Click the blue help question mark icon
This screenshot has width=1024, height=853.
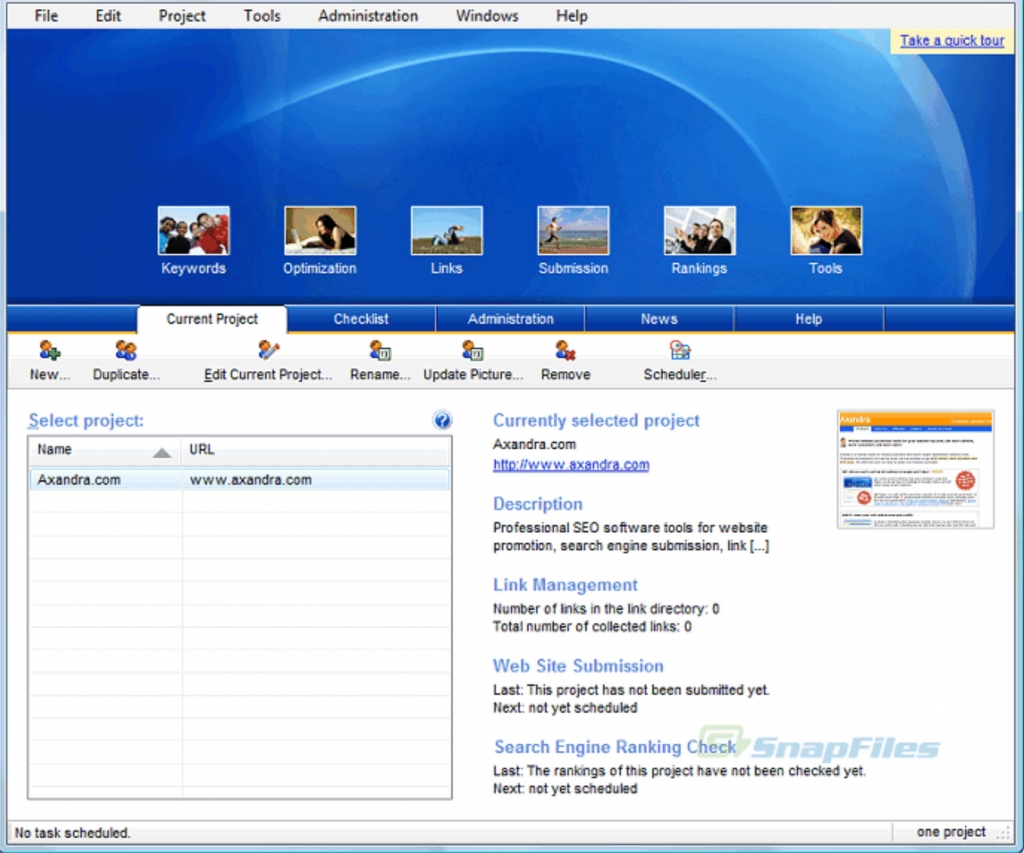(442, 420)
